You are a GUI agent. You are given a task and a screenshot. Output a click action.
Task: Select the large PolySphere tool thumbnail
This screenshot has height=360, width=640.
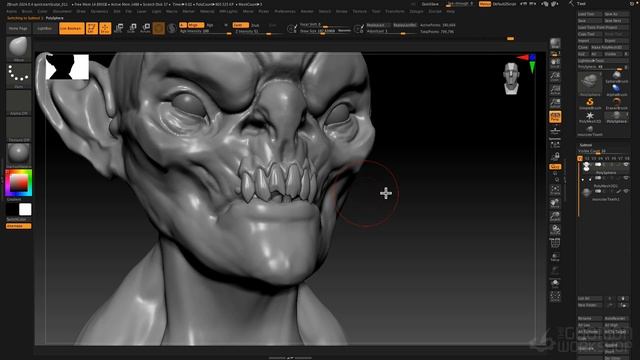[590, 83]
